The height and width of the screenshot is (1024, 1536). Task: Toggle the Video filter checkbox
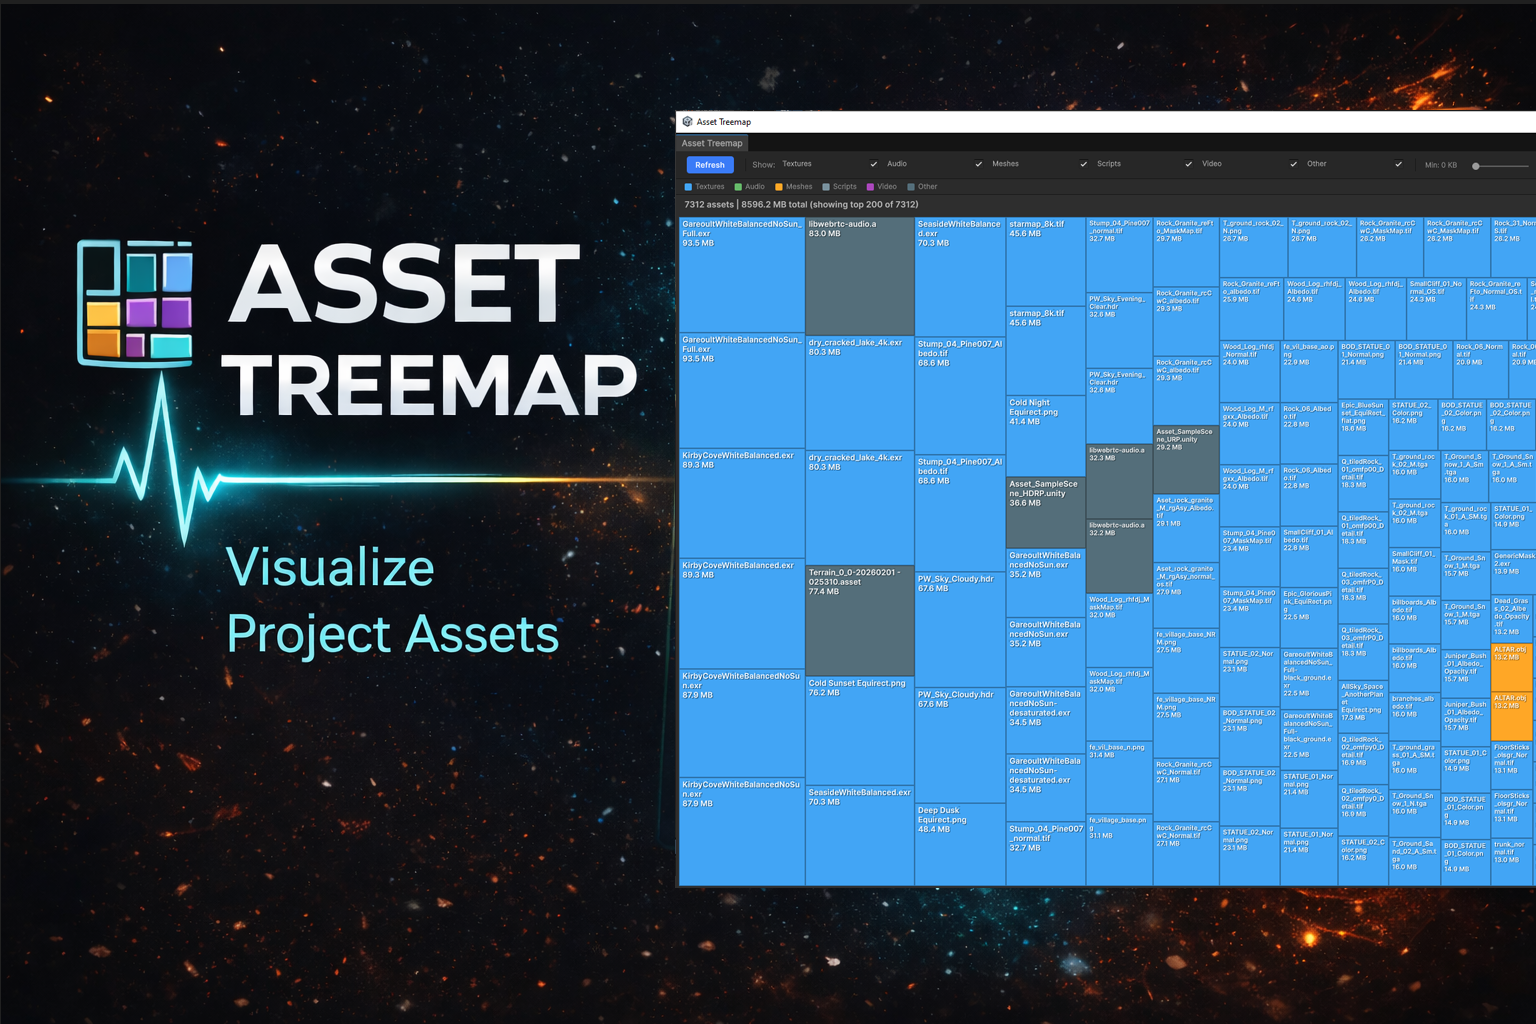(1294, 164)
